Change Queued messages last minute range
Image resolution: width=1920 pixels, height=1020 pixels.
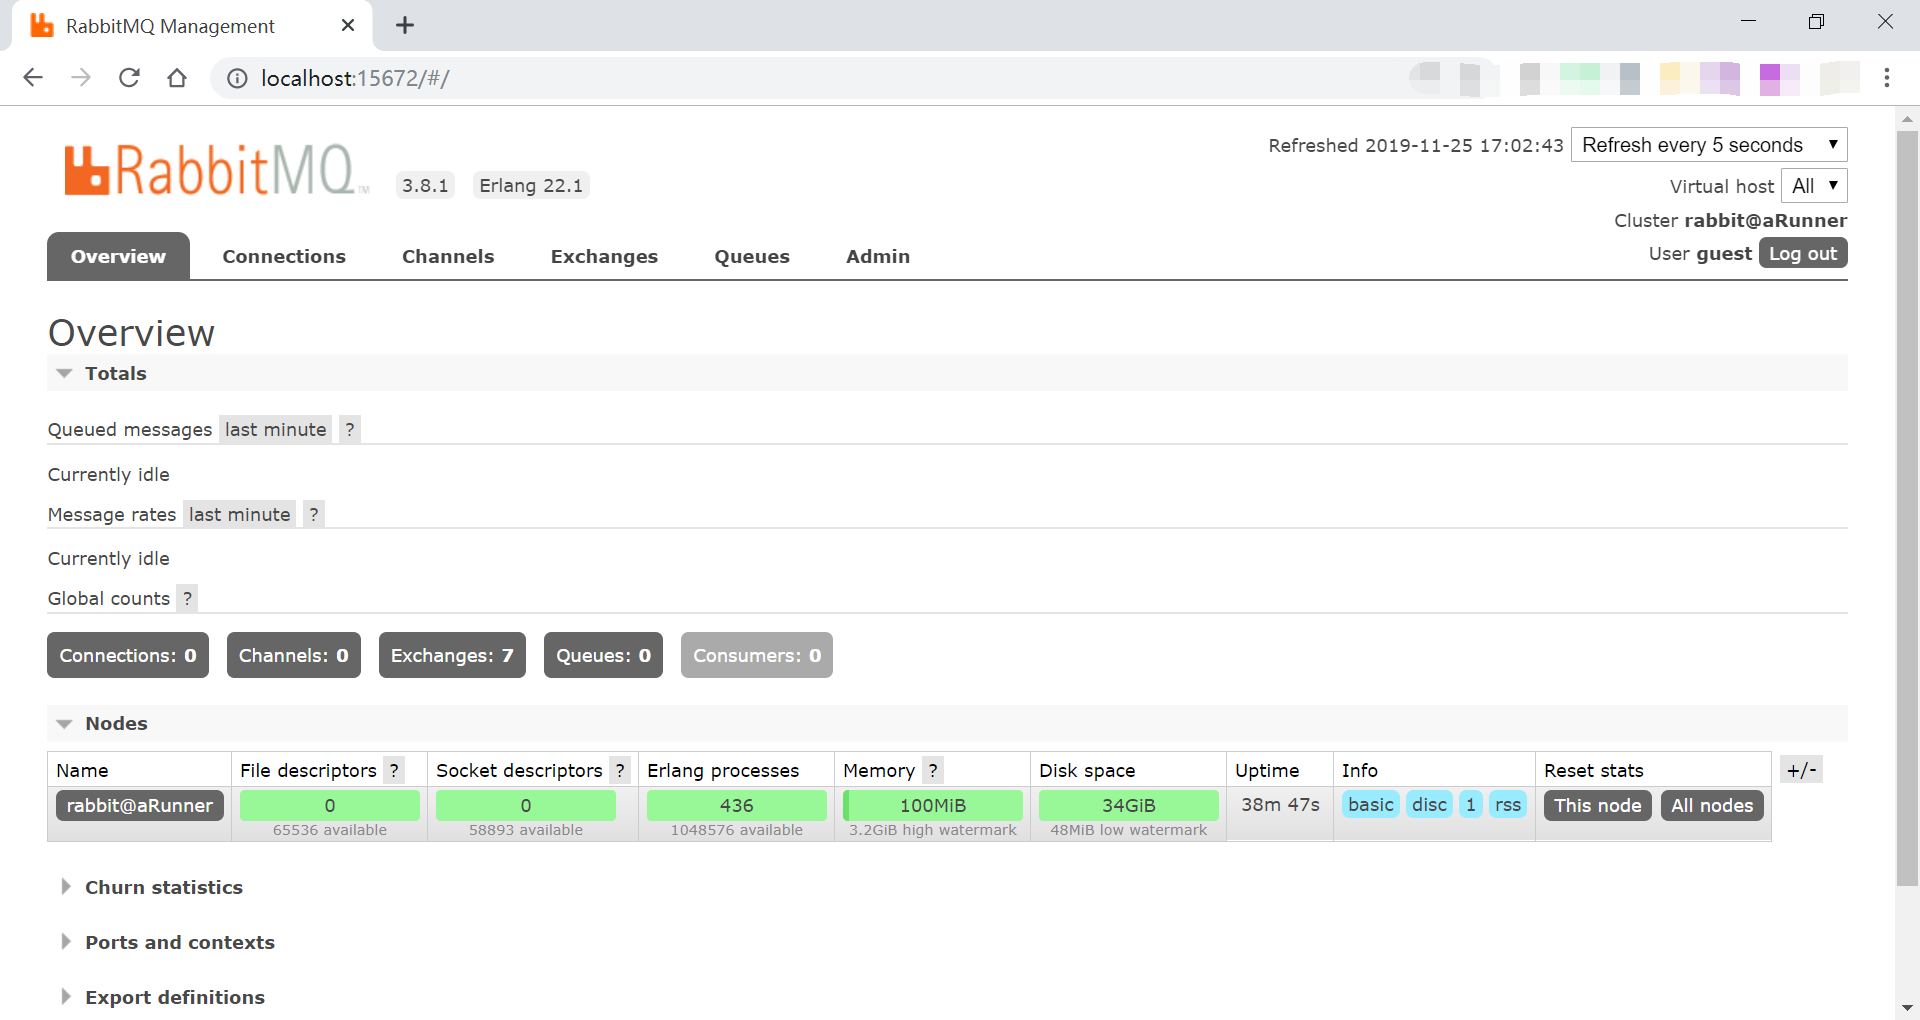[276, 430]
